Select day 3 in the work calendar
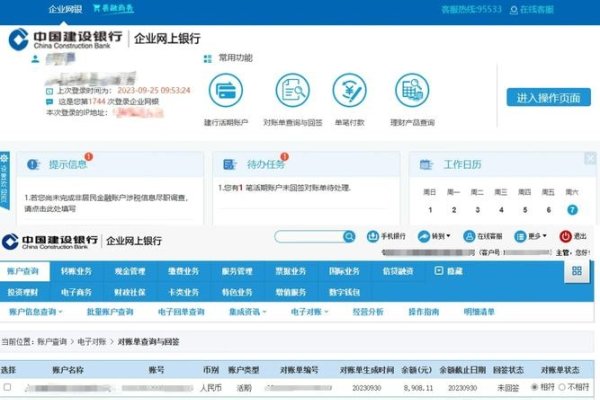Viewport: 600px width, 400px height. point(478,210)
